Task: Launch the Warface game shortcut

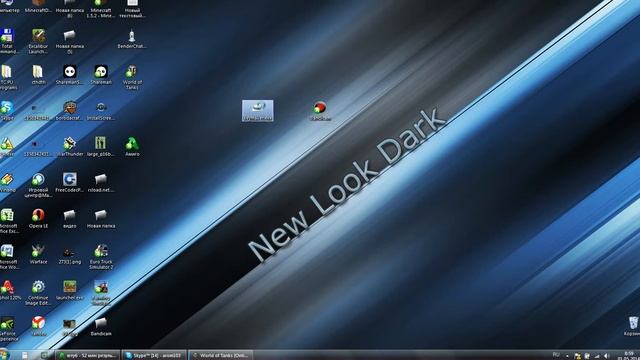Action: [38, 254]
